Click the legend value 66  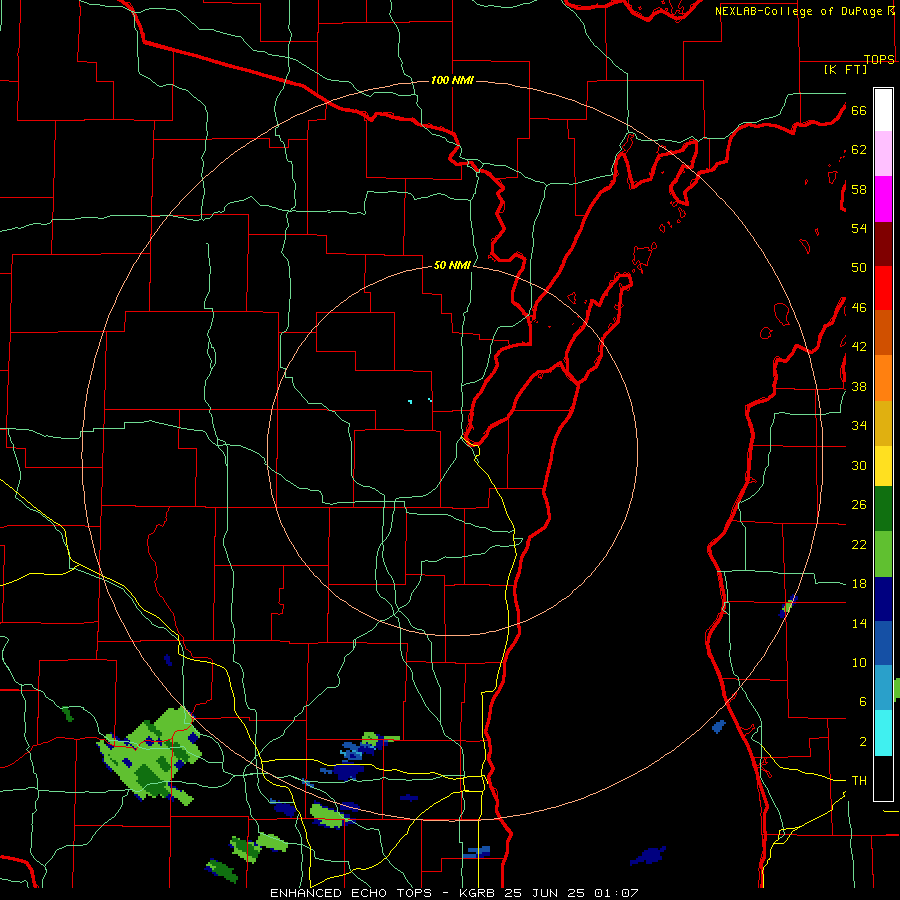(x=859, y=110)
